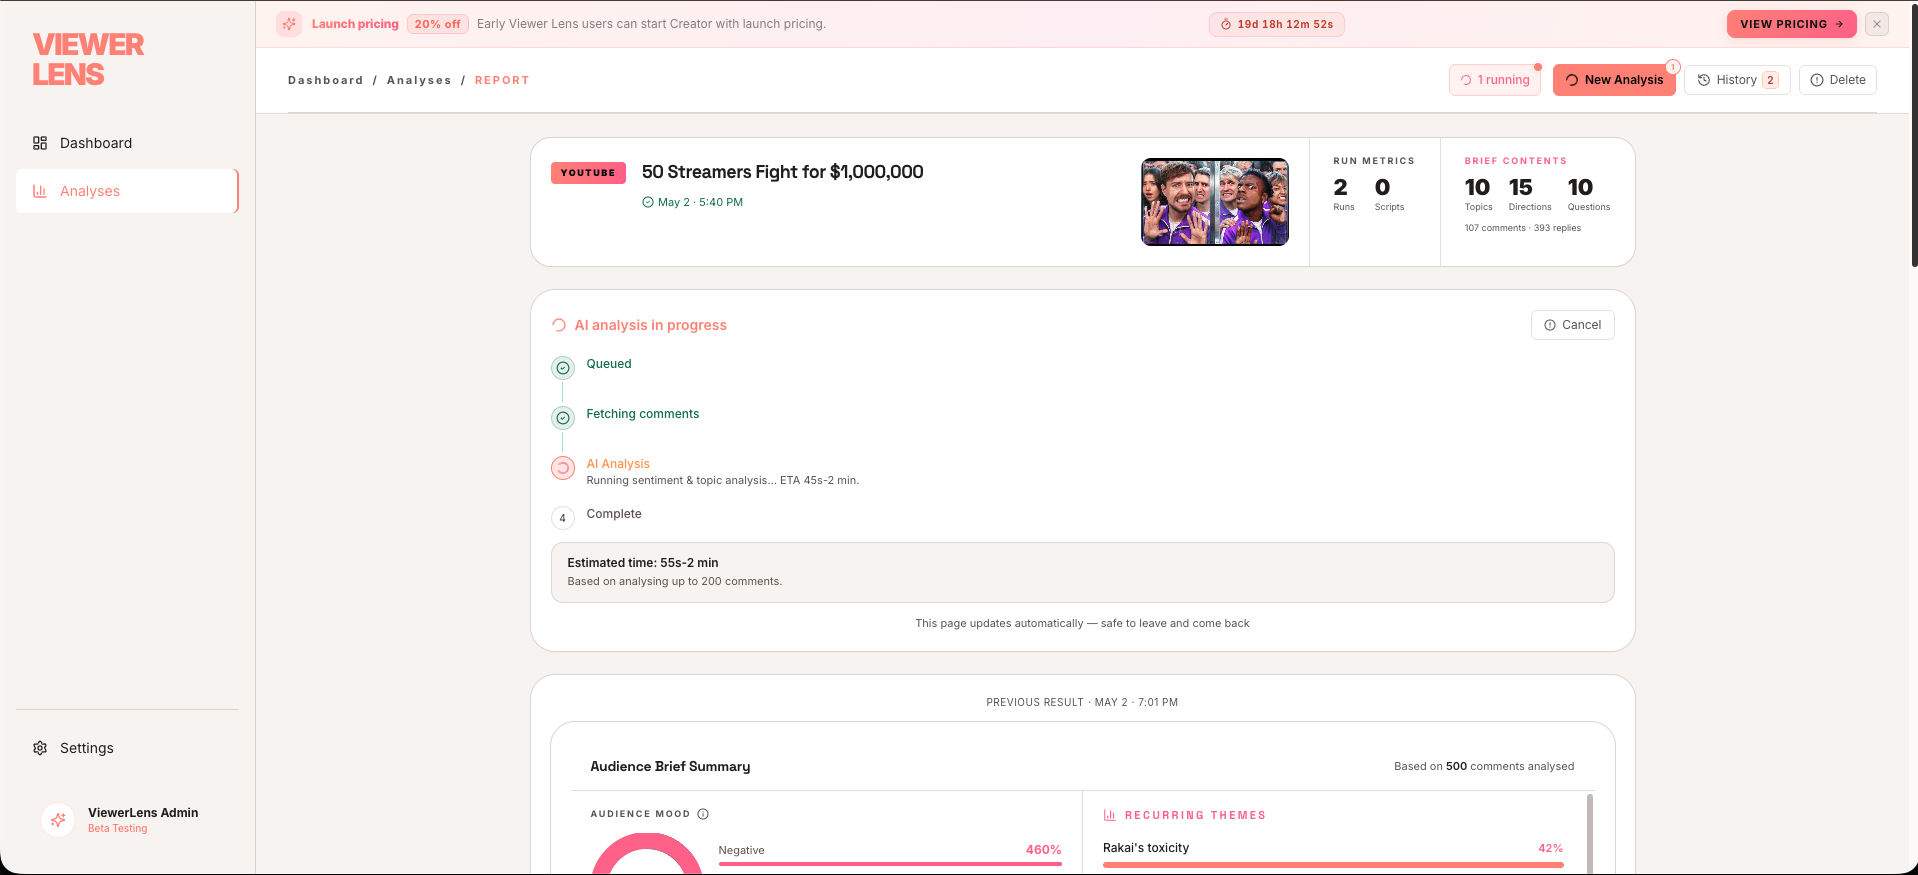This screenshot has height=875, width=1918.
Task: Click the stopwatch icon in countdown timer
Action: coord(1226,24)
